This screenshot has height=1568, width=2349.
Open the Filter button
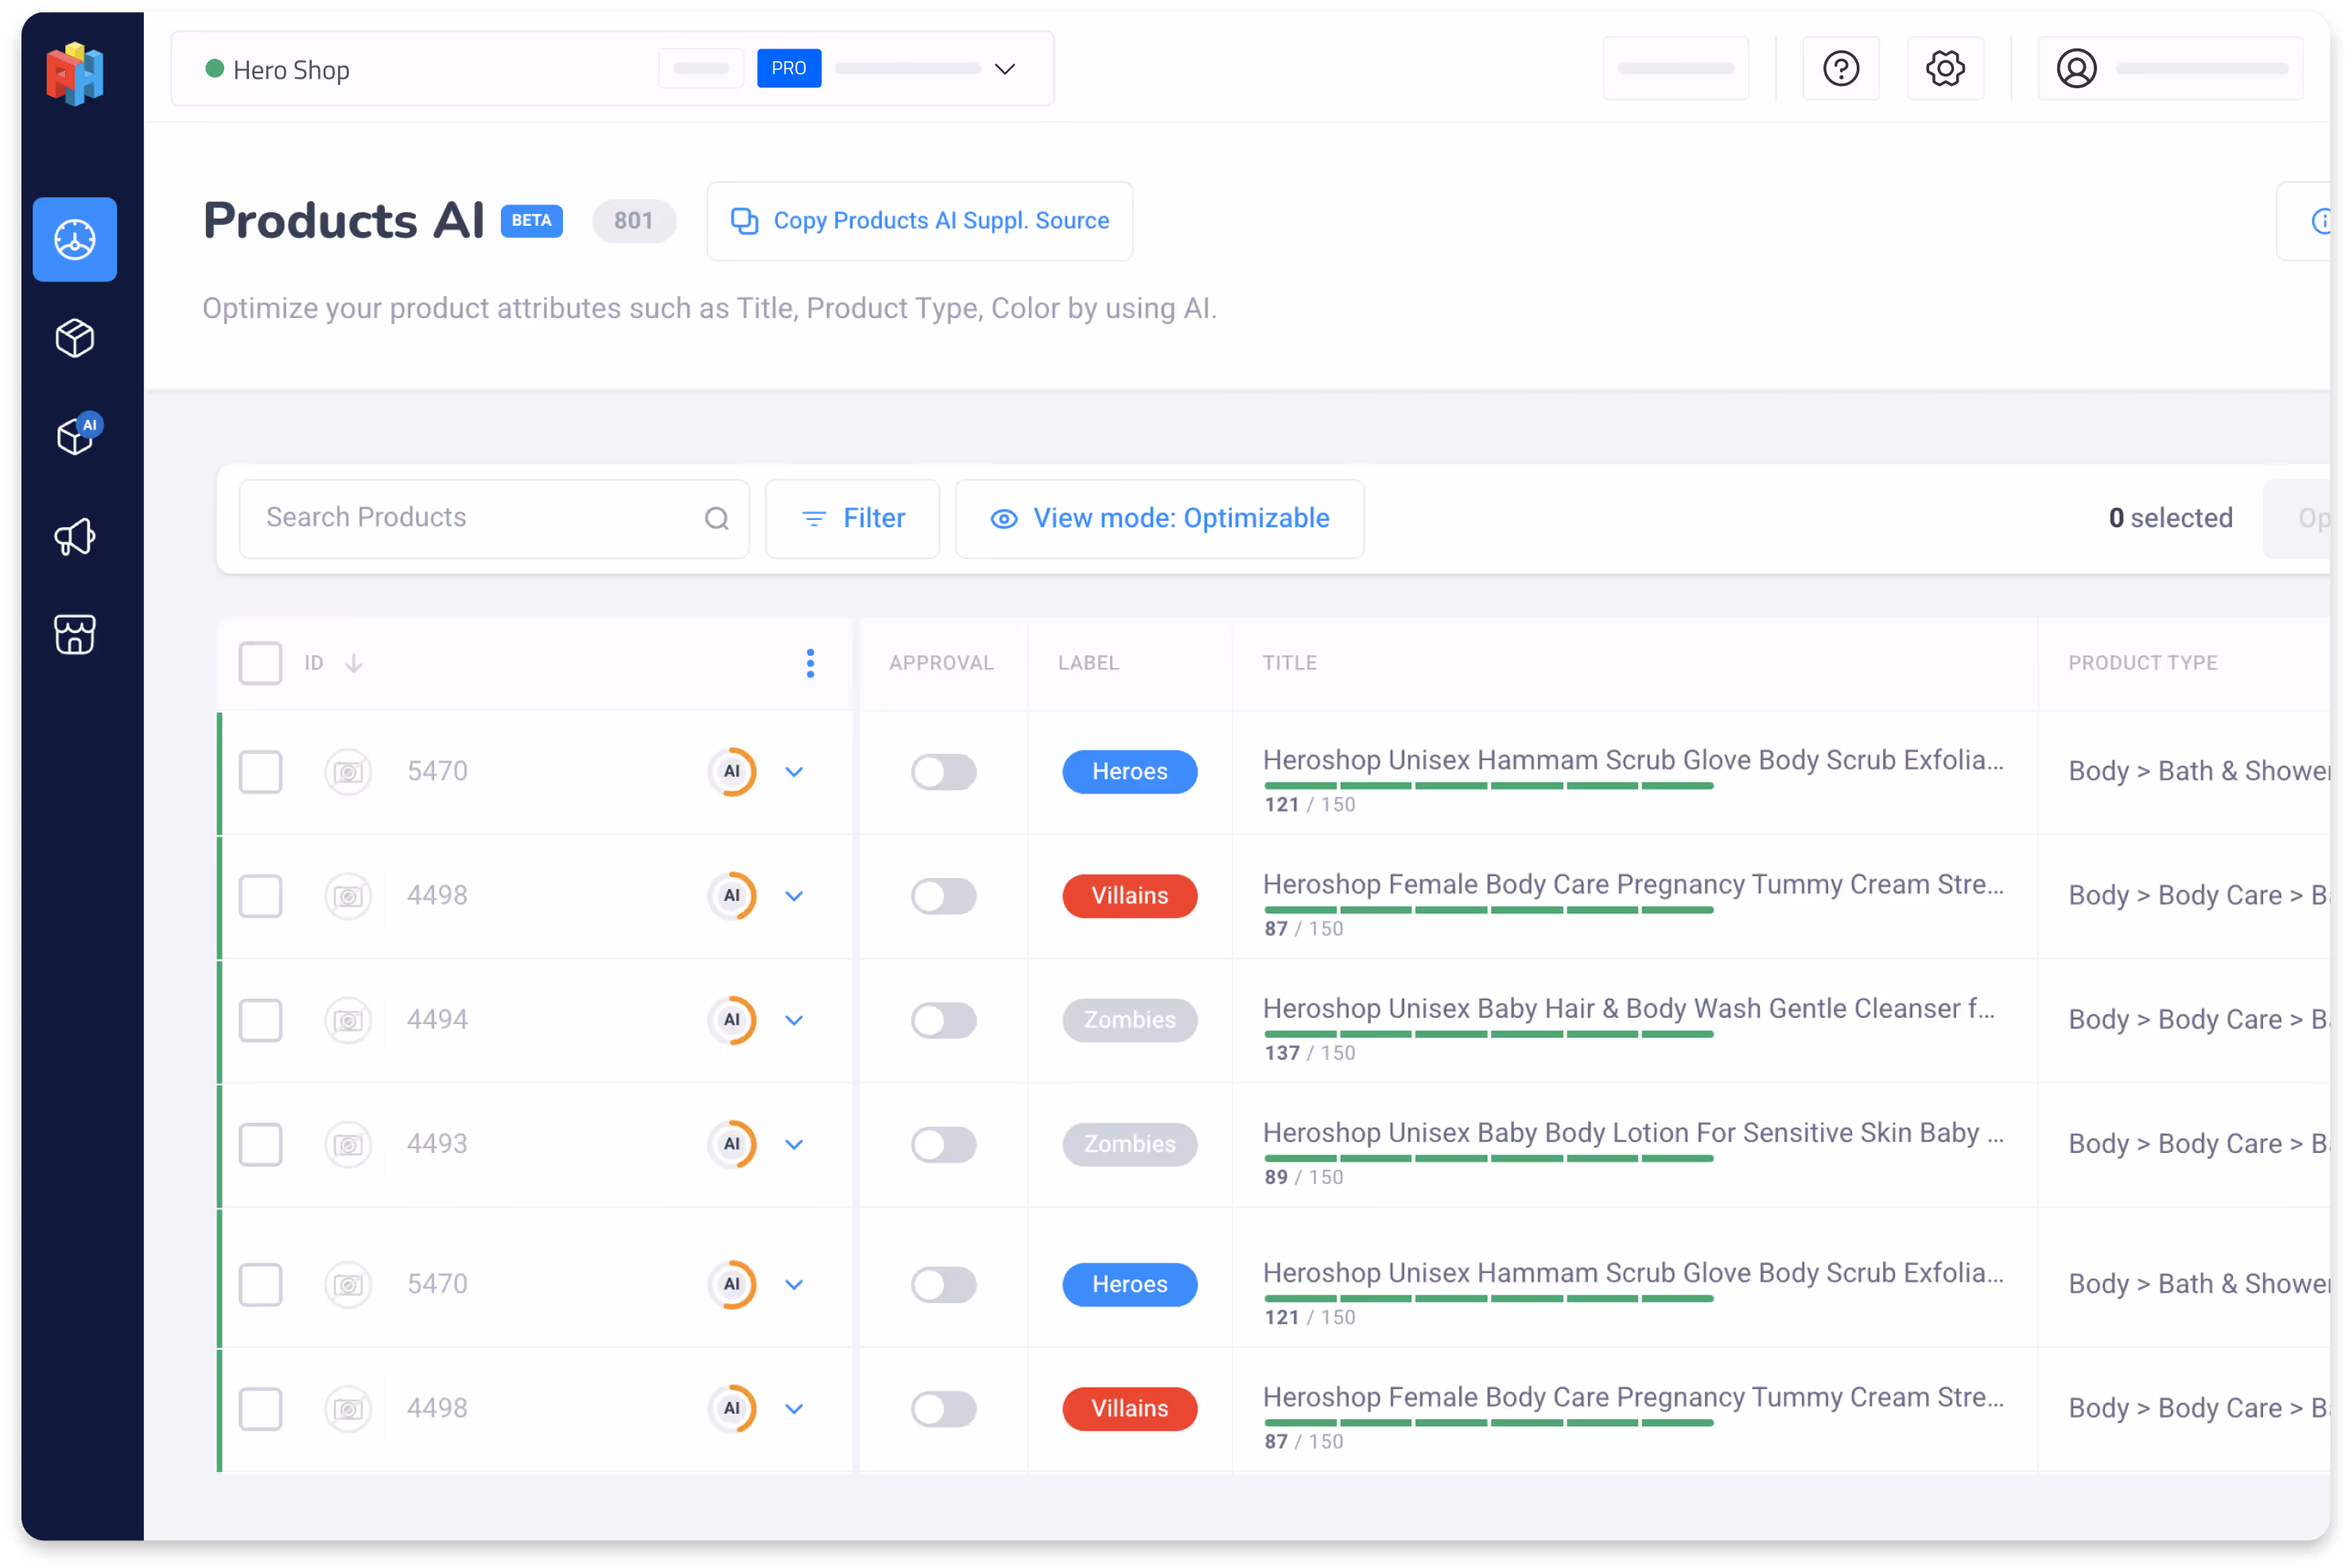coord(852,518)
